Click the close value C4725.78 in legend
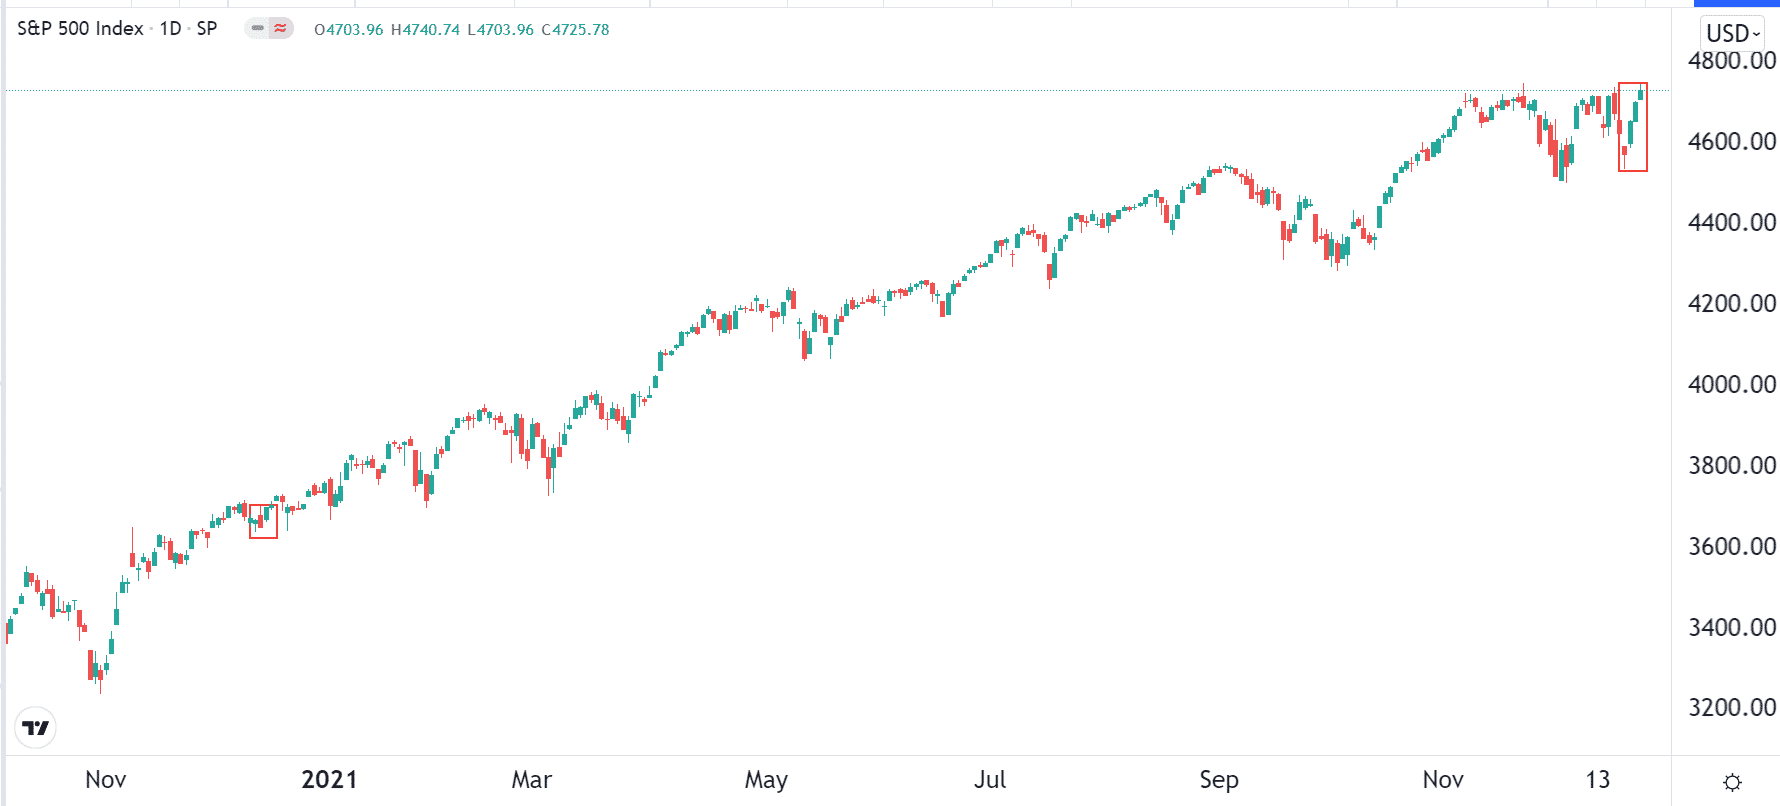The width and height of the screenshot is (1780, 806). pyautogui.click(x=575, y=30)
